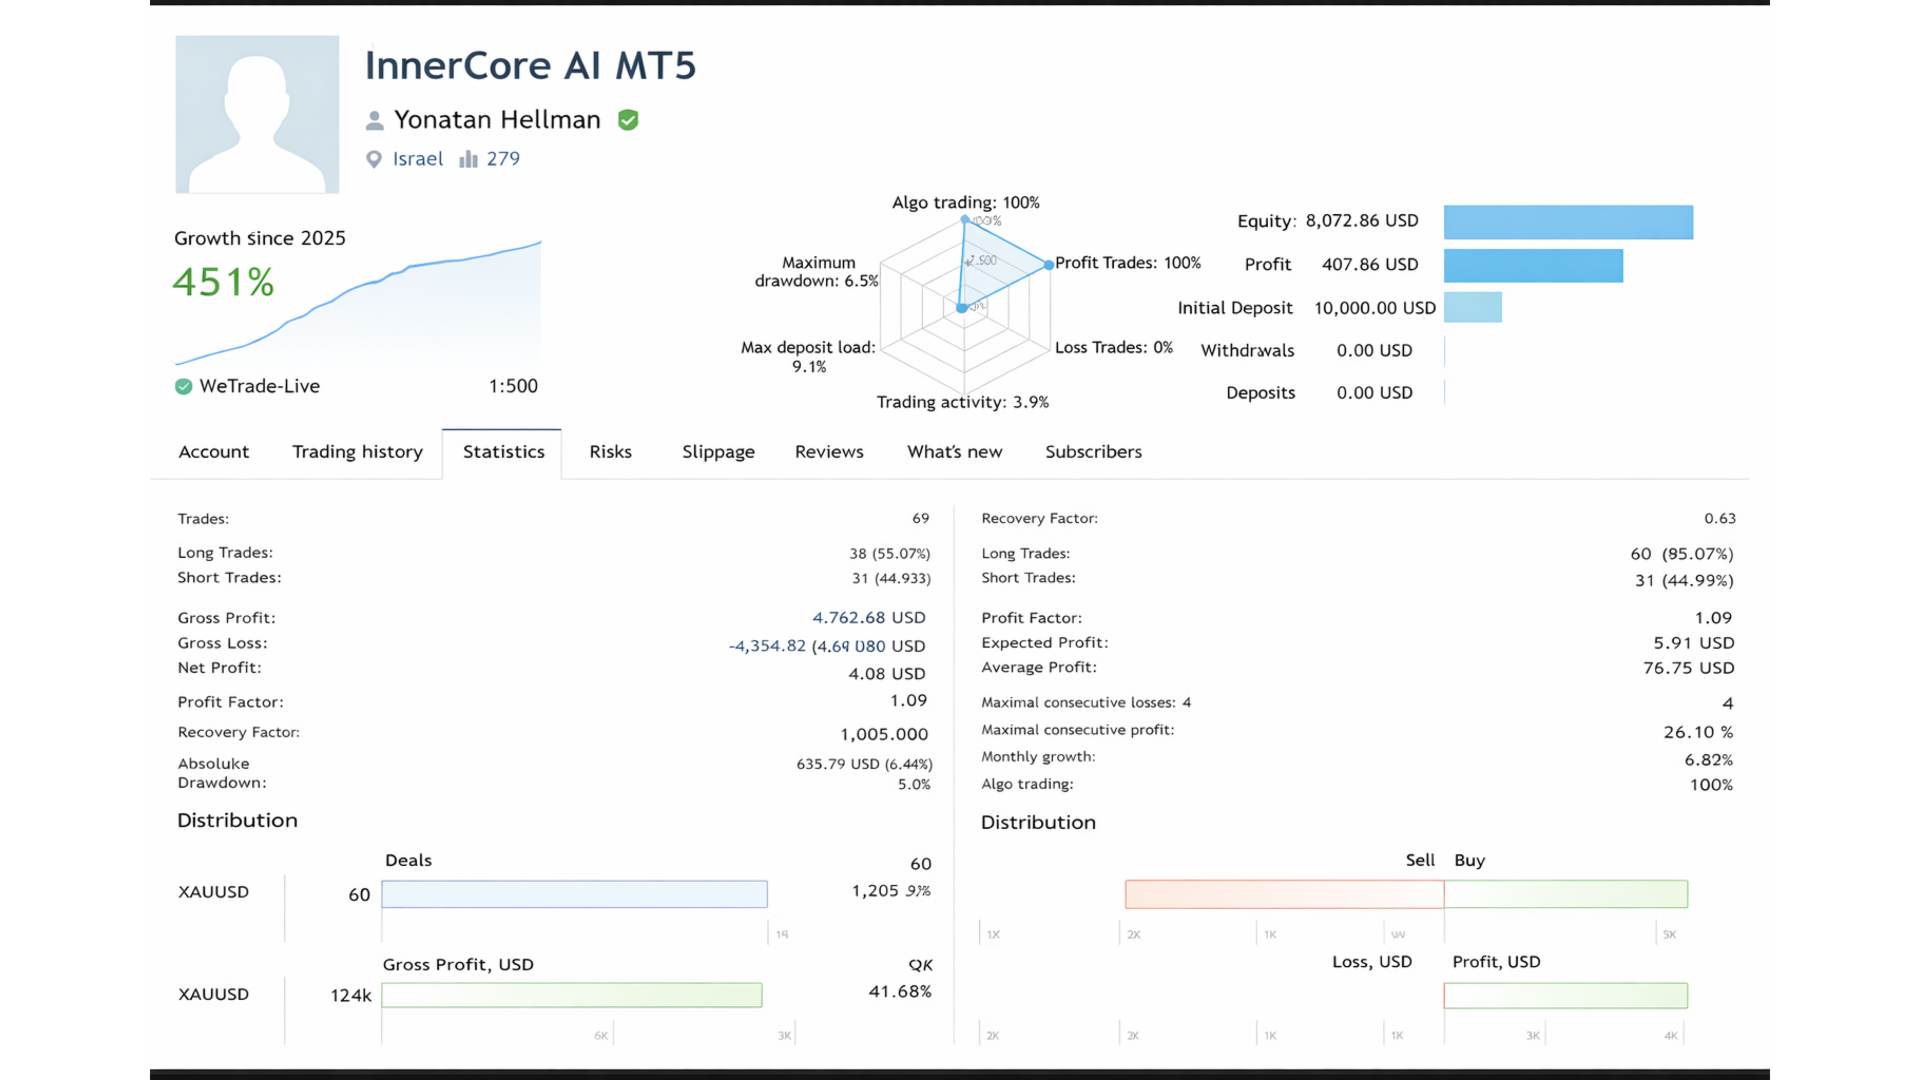Click the person icon beside Yonatan Hellman
The width and height of the screenshot is (1920, 1080).
[374, 121]
